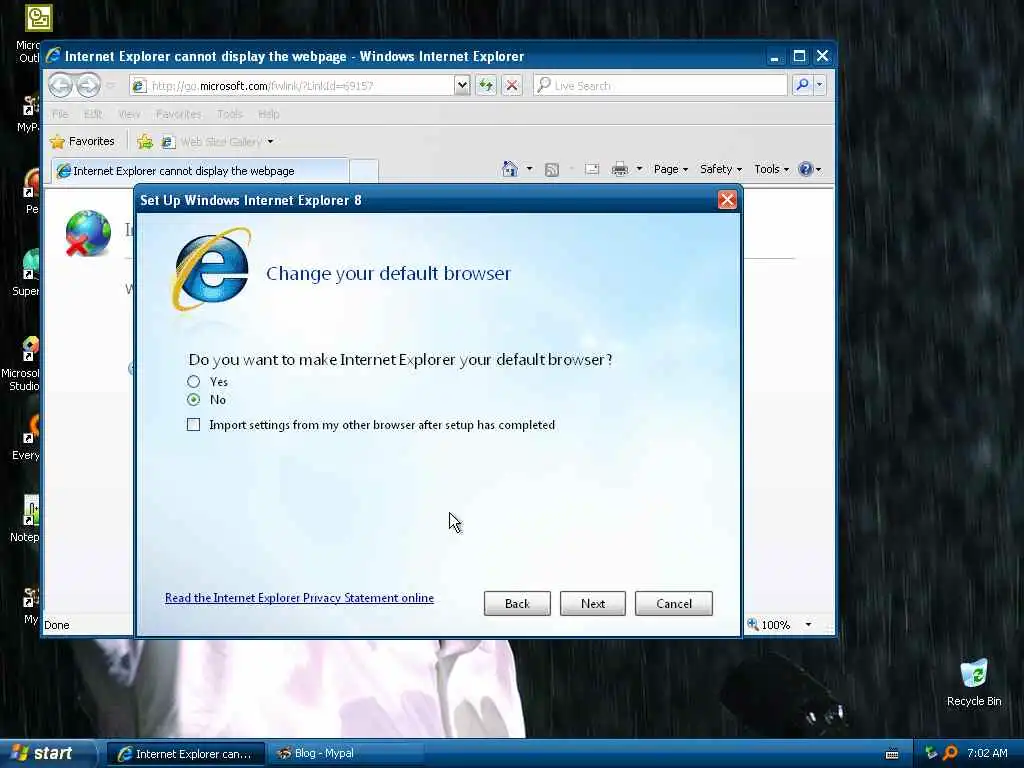
Task: Click the search magnifier button
Action: (x=802, y=85)
